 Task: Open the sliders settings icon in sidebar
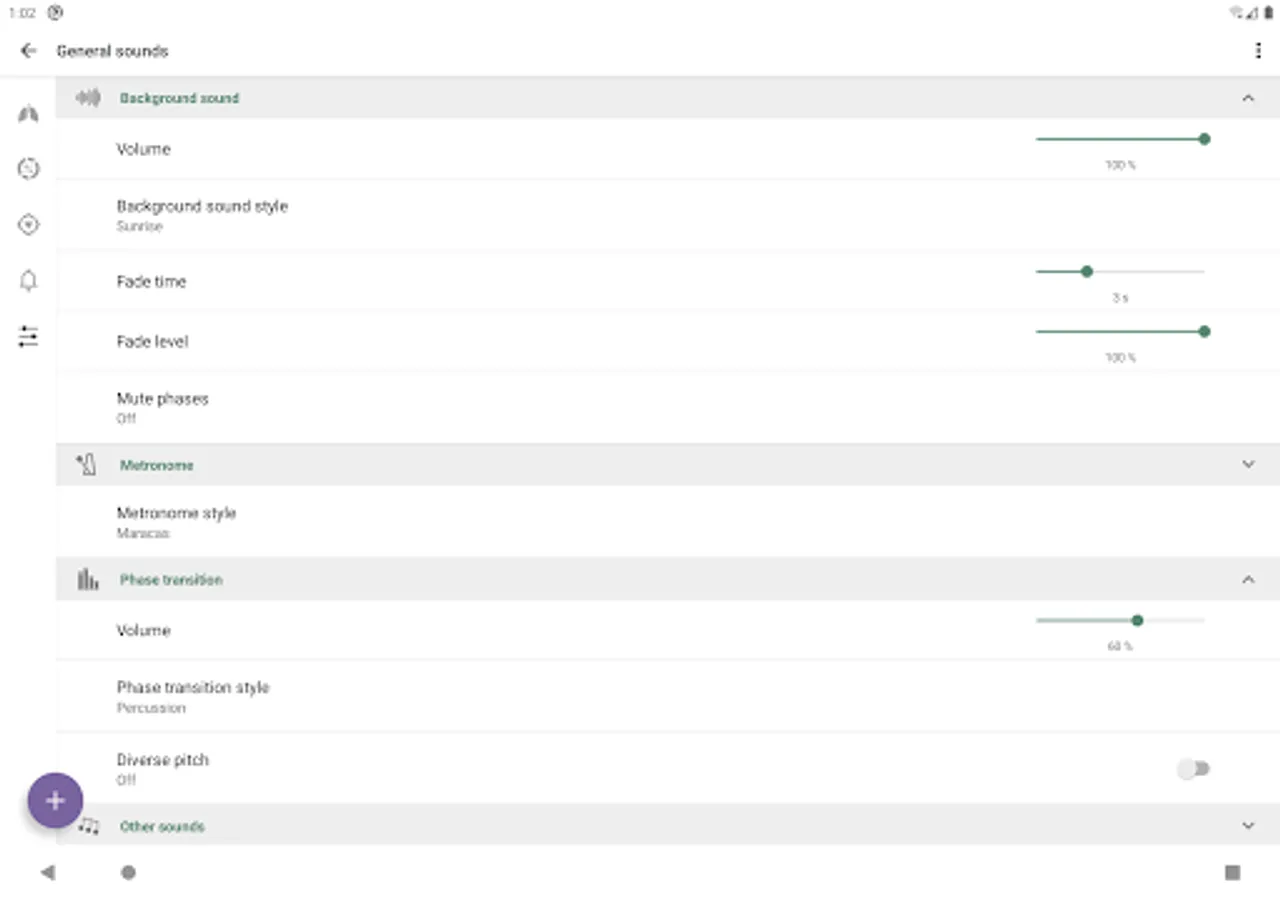tap(28, 337)
